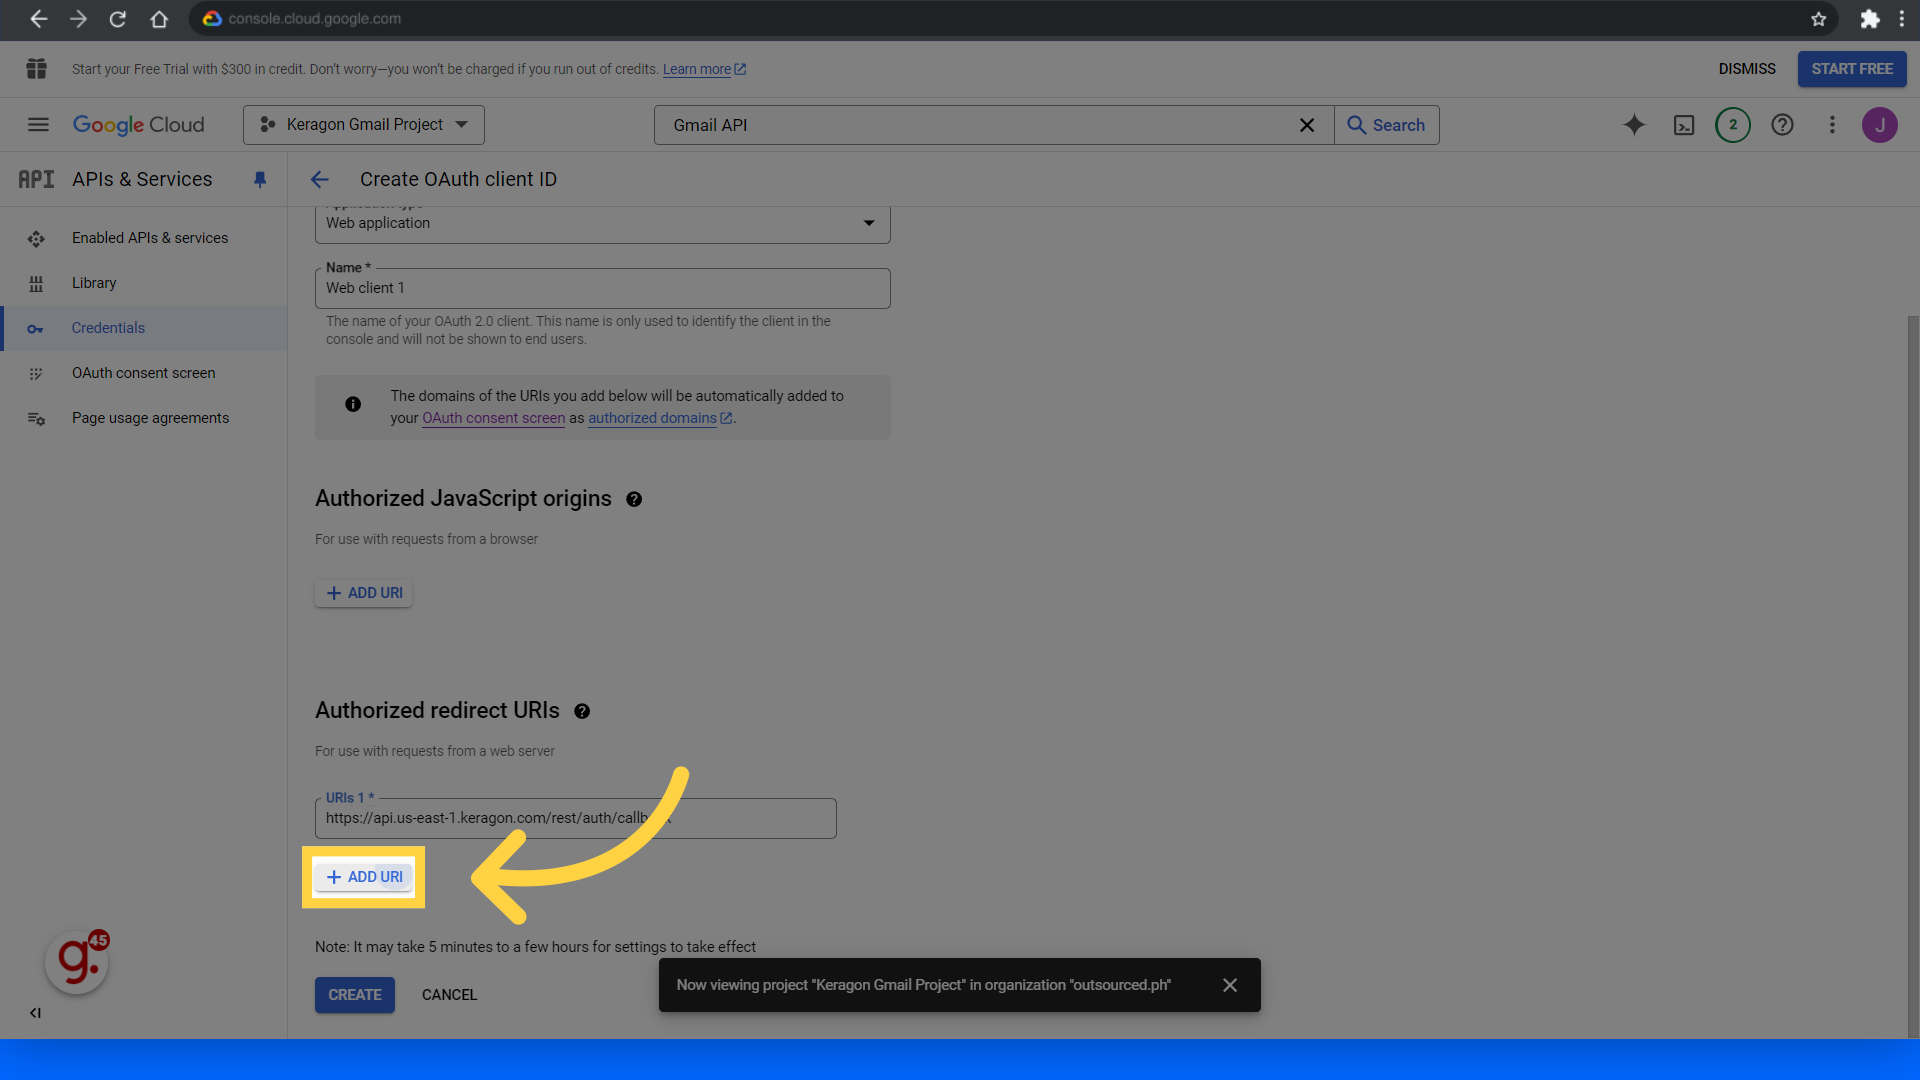The height and width of the screenshot is (1080, 1920).
Task: Focus the Name field Web client 1
Action: point(602,288)
